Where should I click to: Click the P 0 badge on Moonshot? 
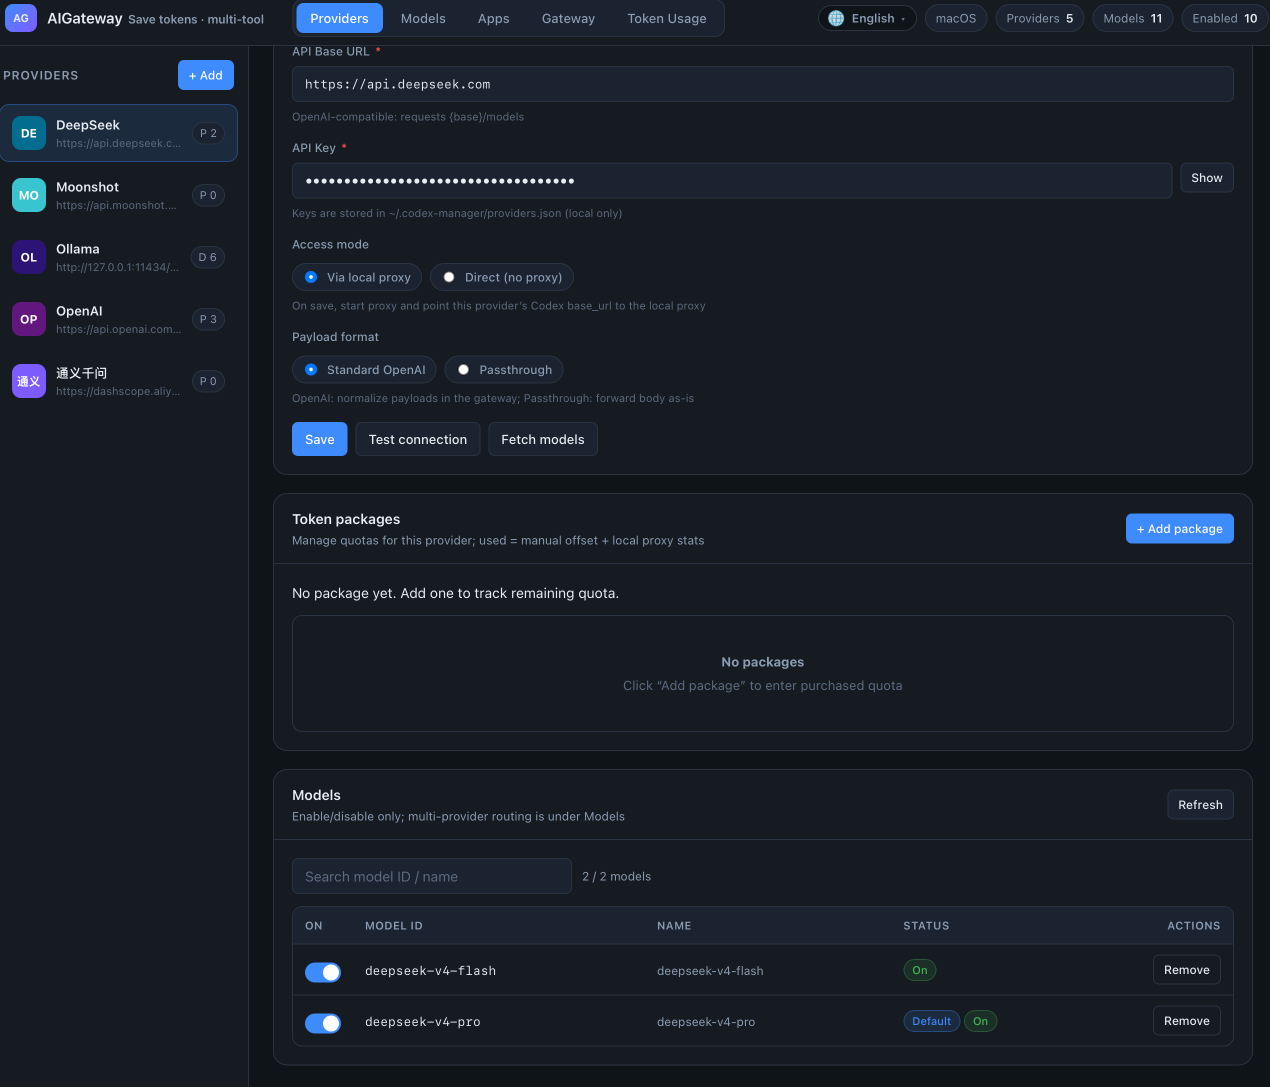[208, 195]
